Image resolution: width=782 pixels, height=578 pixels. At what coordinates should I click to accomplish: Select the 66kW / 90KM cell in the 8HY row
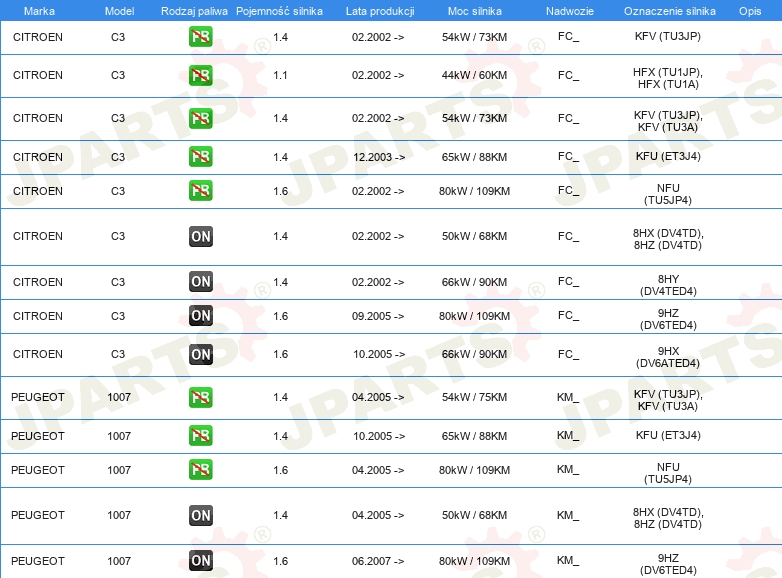click(474, 282)
